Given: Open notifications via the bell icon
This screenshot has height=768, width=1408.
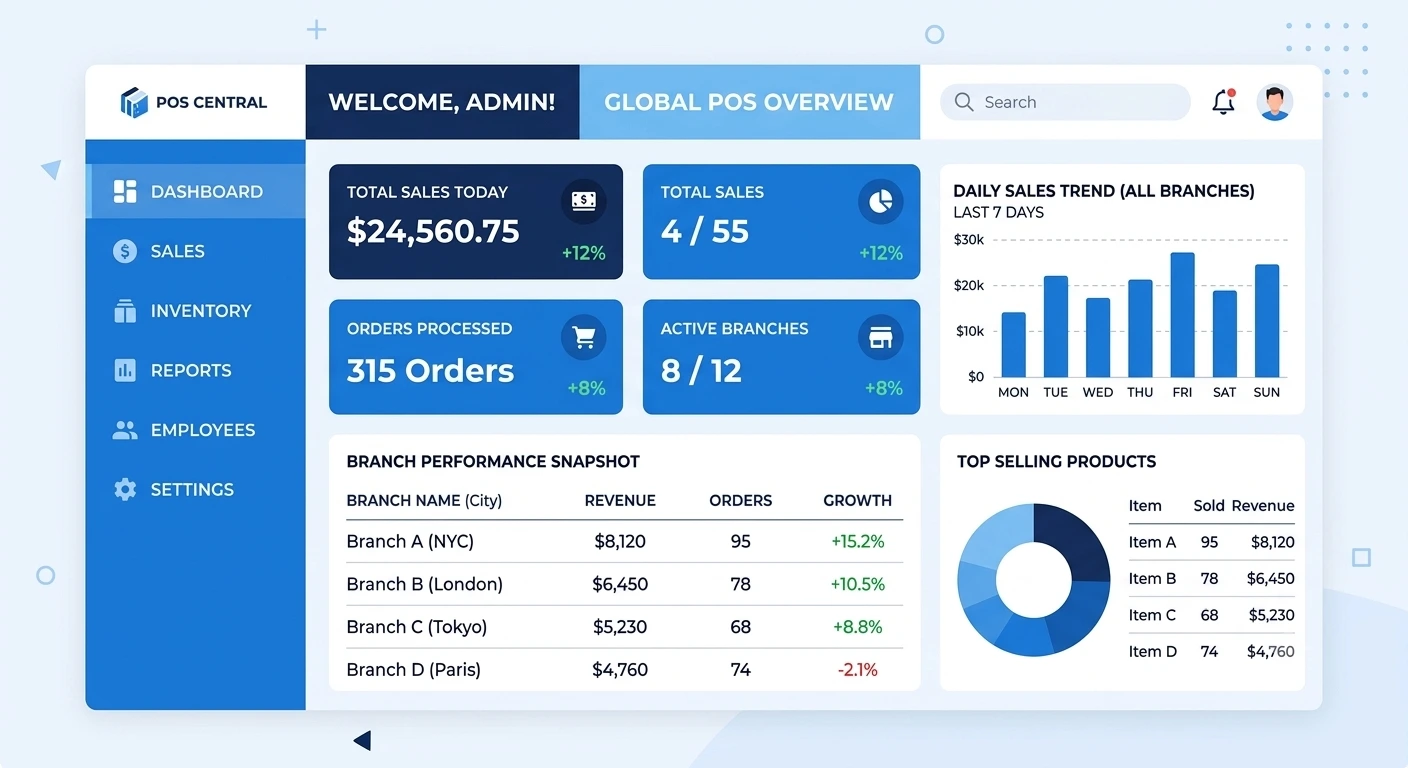Looking at the screenshot, I should coord(1223,102).
